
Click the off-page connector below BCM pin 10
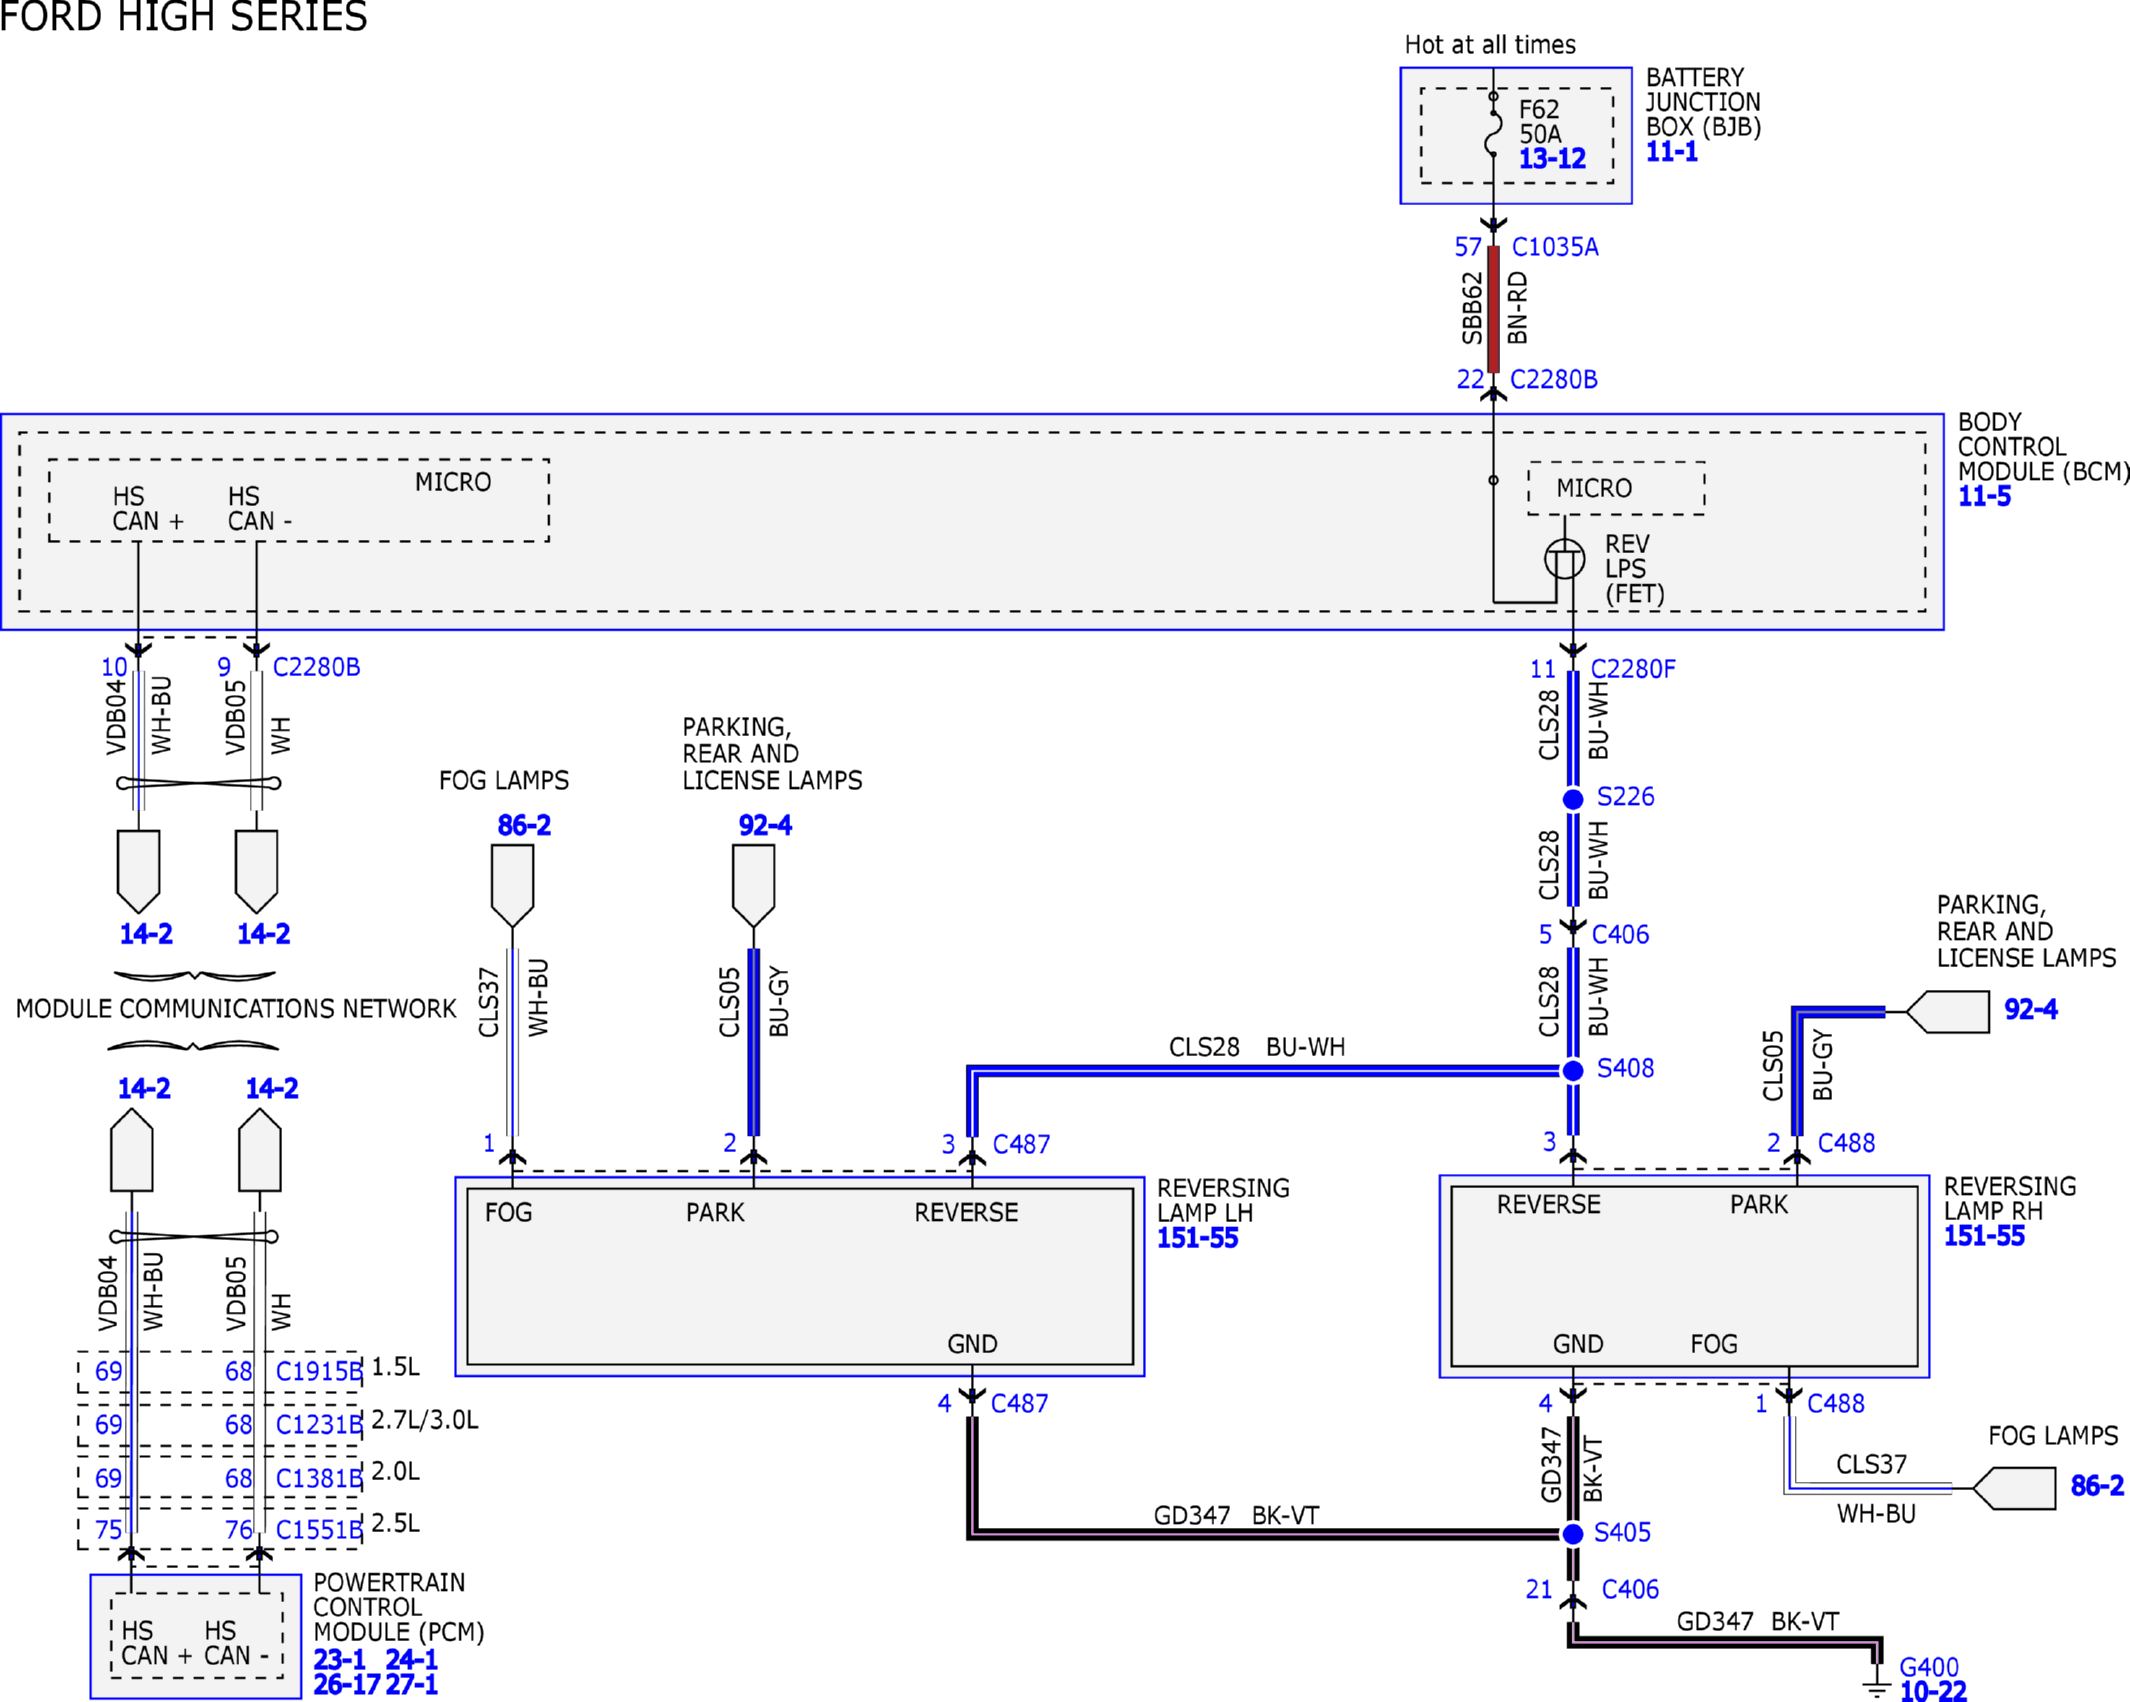tap(138, 871)
